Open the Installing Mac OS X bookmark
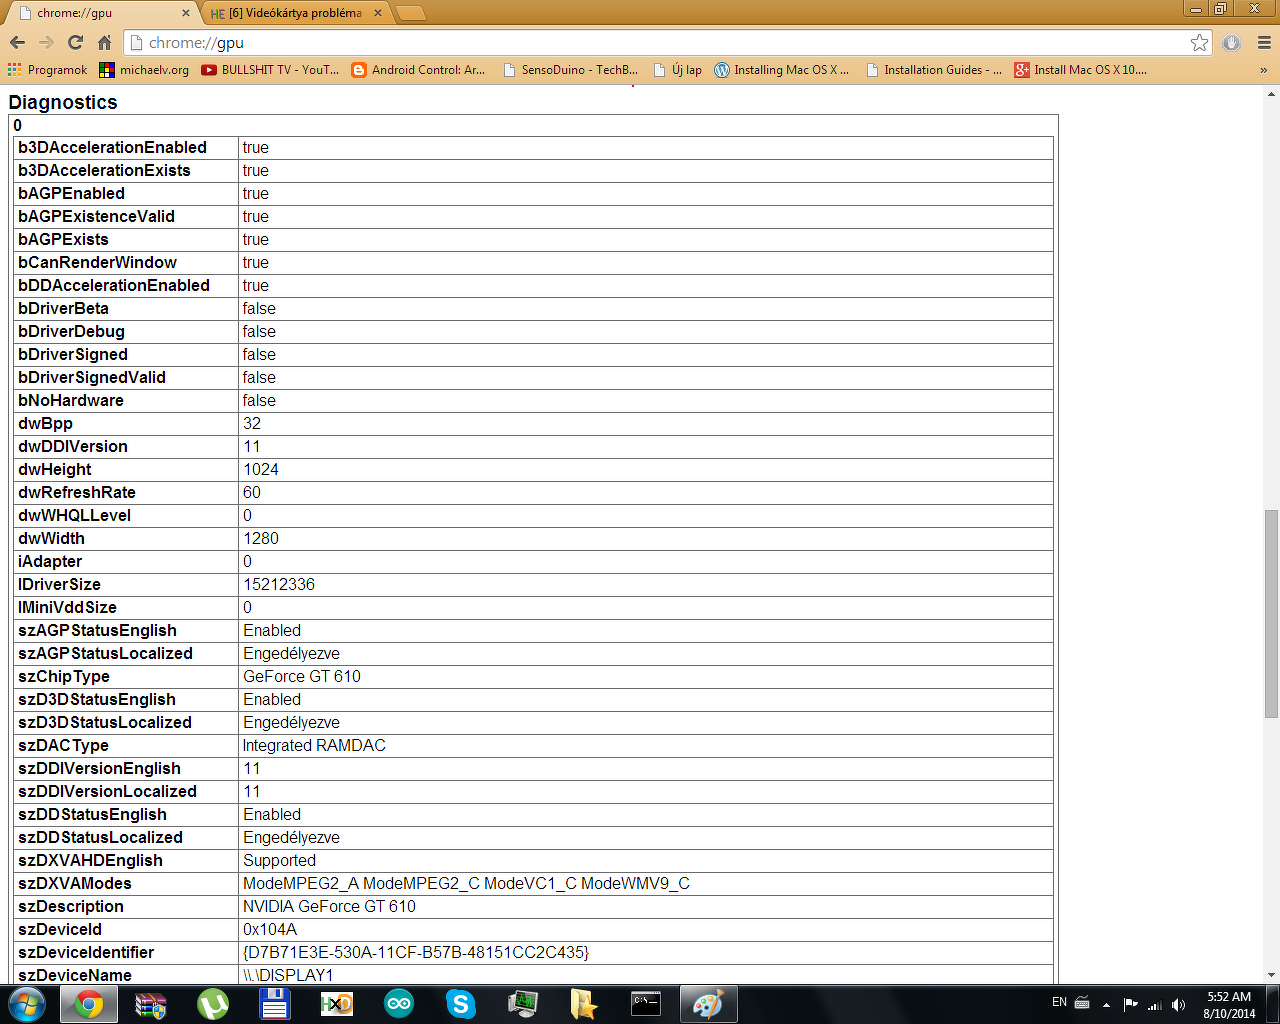The height and width of the screenshot is (1024, 1280). [x=781, y=70]
